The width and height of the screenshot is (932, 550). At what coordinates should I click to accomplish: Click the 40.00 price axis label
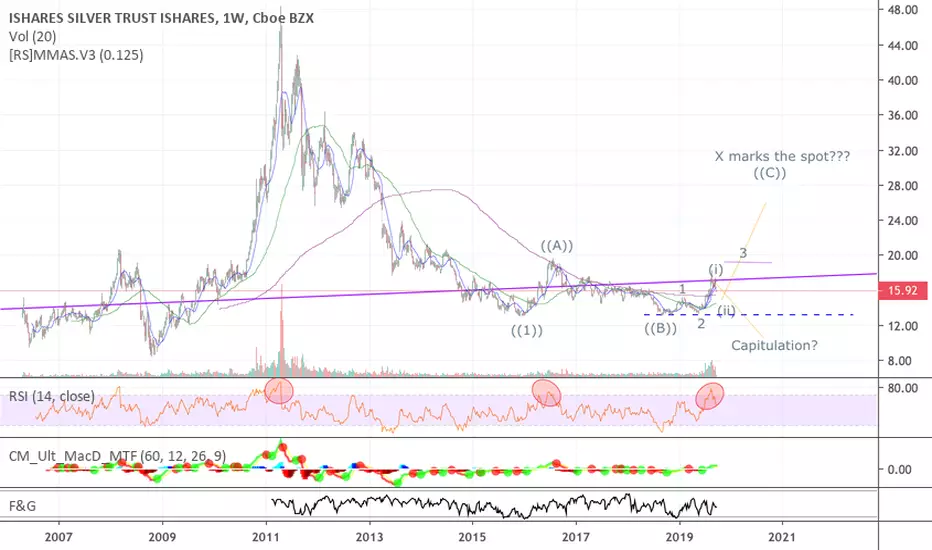[902, 80]
